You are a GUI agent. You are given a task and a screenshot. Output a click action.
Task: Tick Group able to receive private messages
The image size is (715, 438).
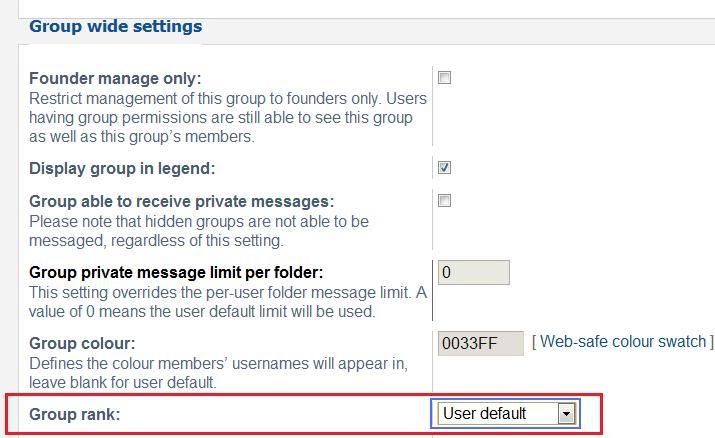tap(444, 201)
